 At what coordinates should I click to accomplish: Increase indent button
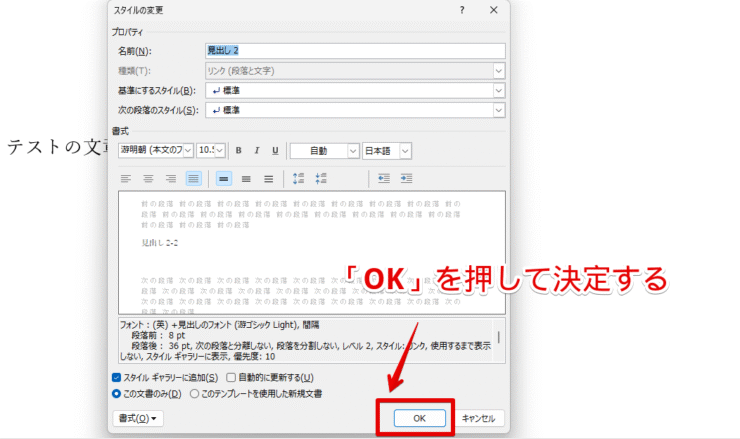(406, 178)
